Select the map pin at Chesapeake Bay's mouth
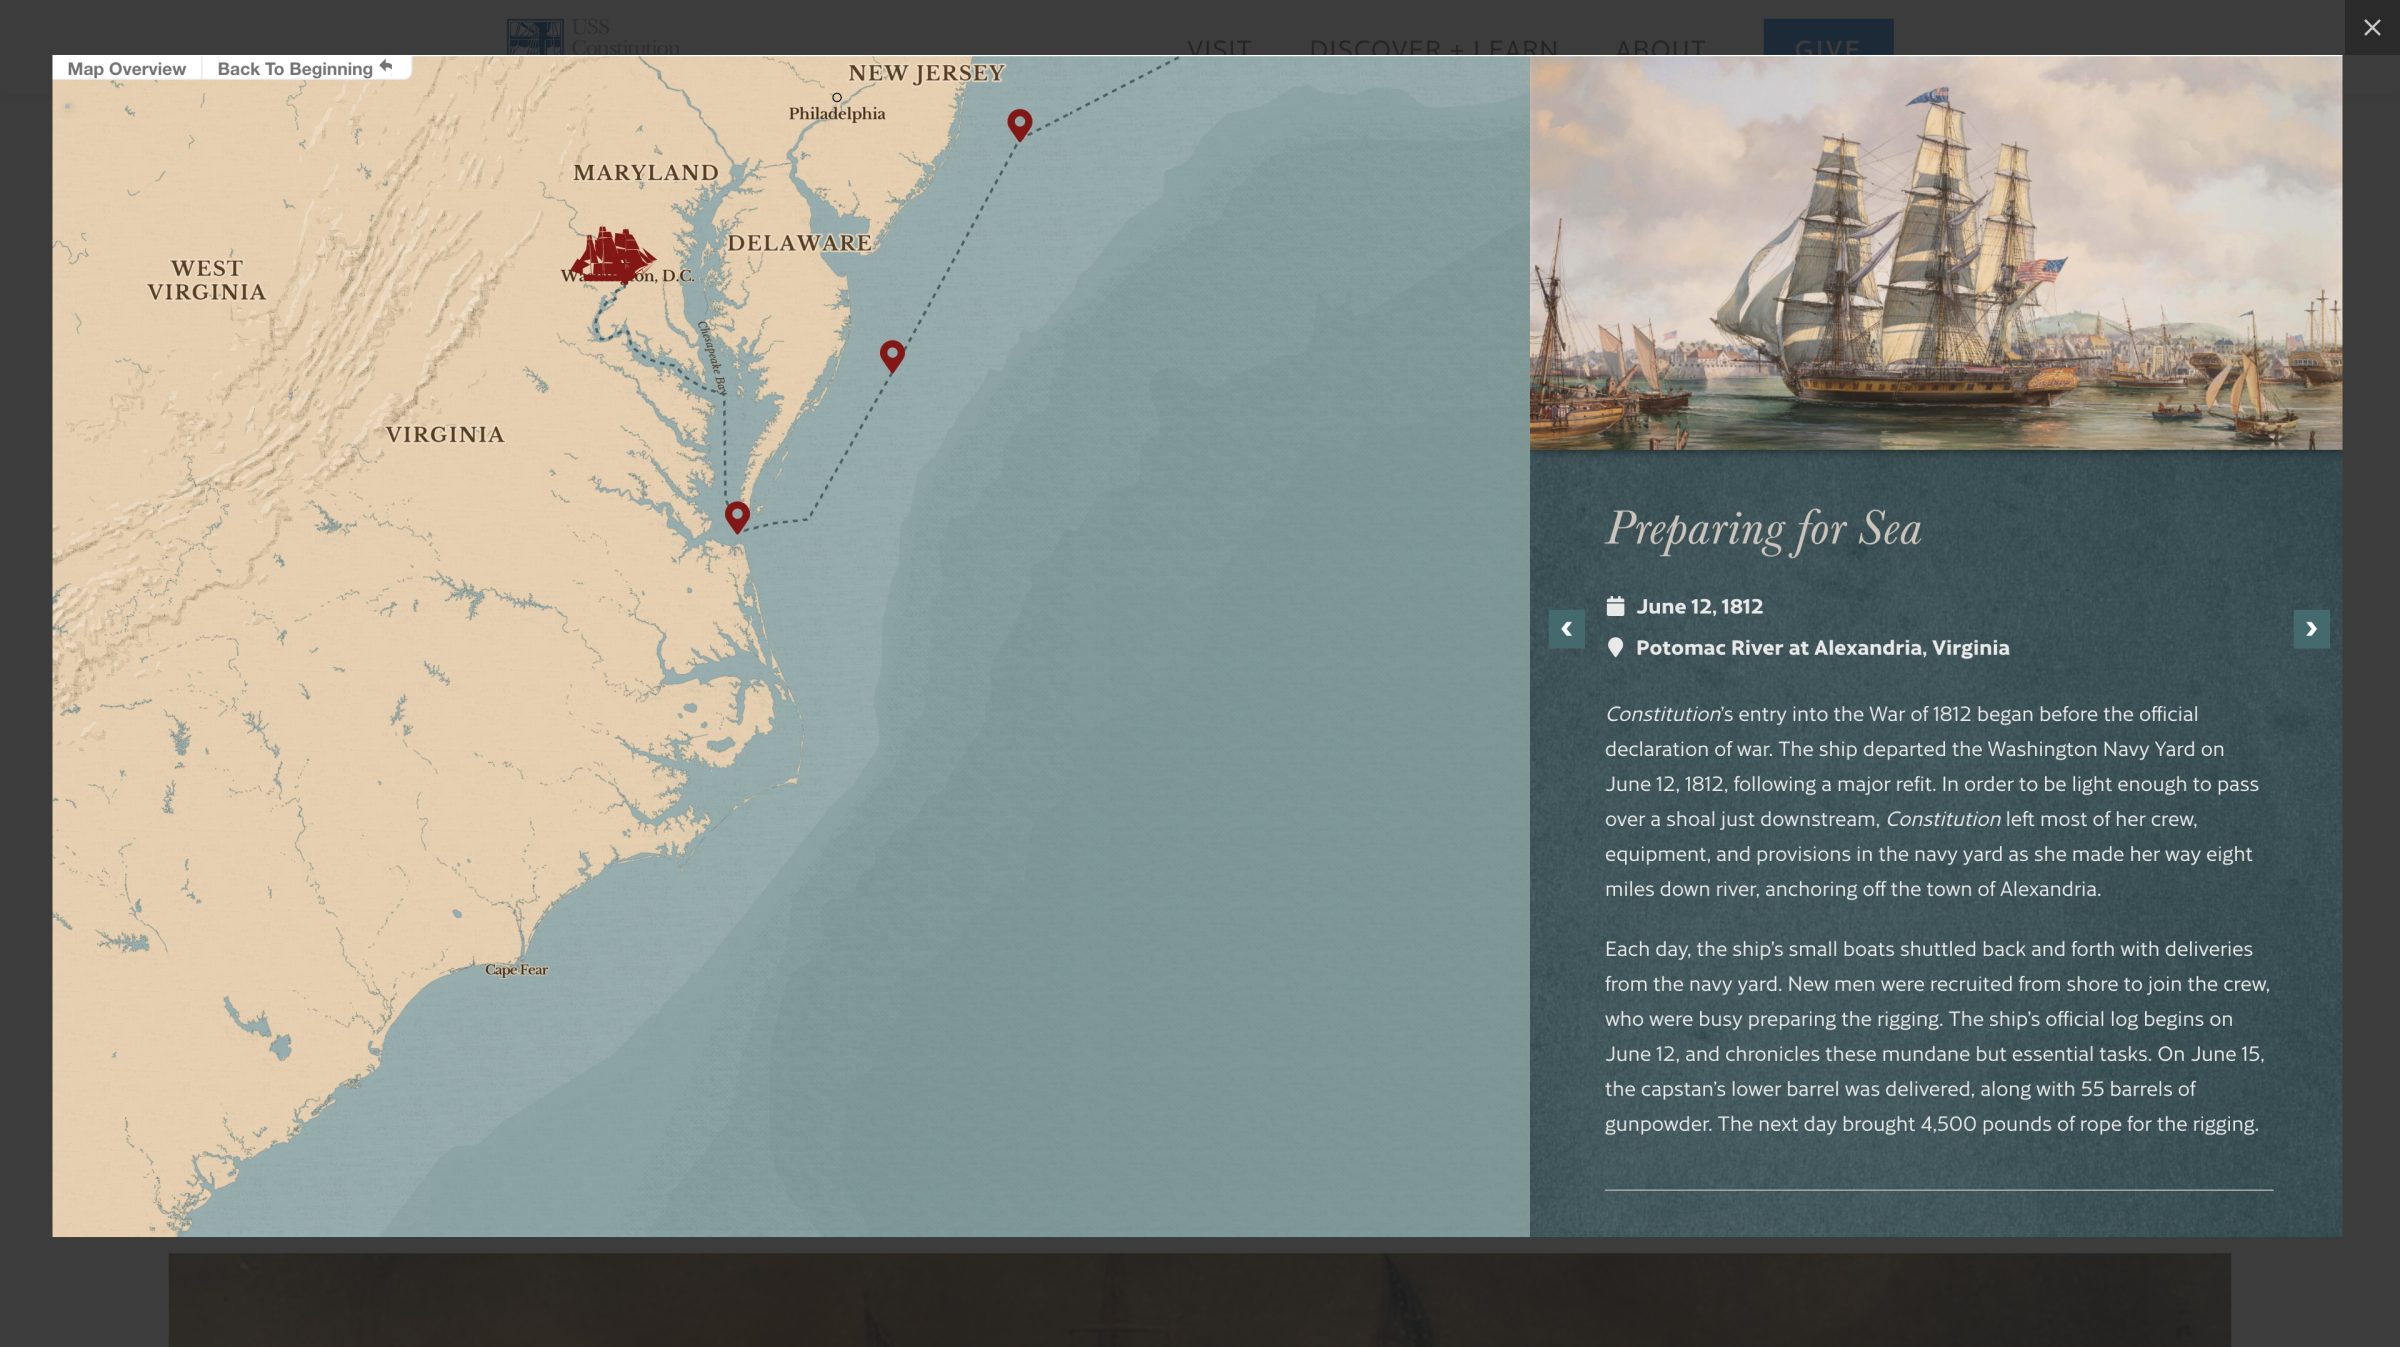 [x=737, y=517]
